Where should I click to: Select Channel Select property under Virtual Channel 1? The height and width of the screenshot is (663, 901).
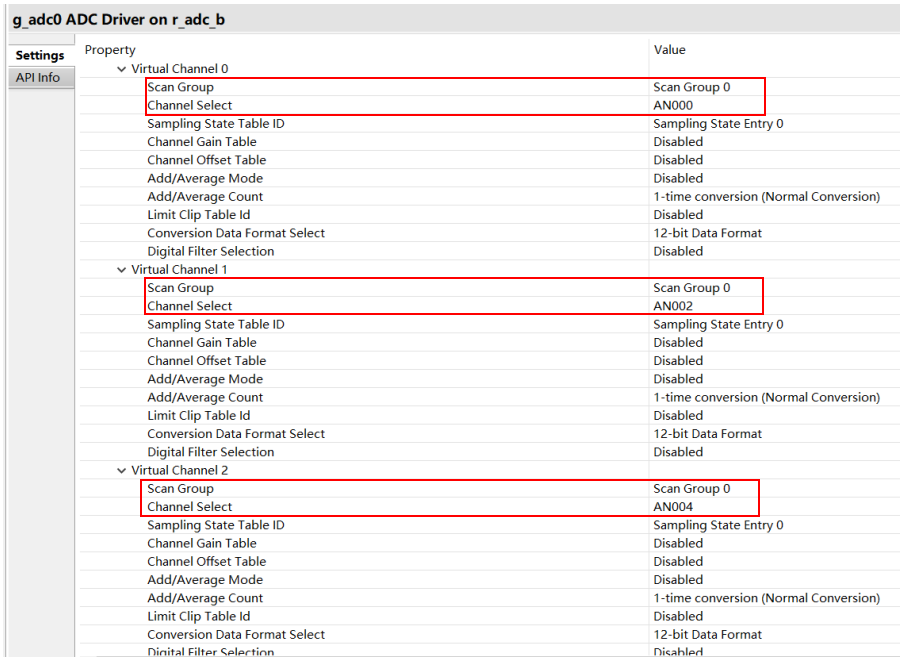click(x=190, y=306)
